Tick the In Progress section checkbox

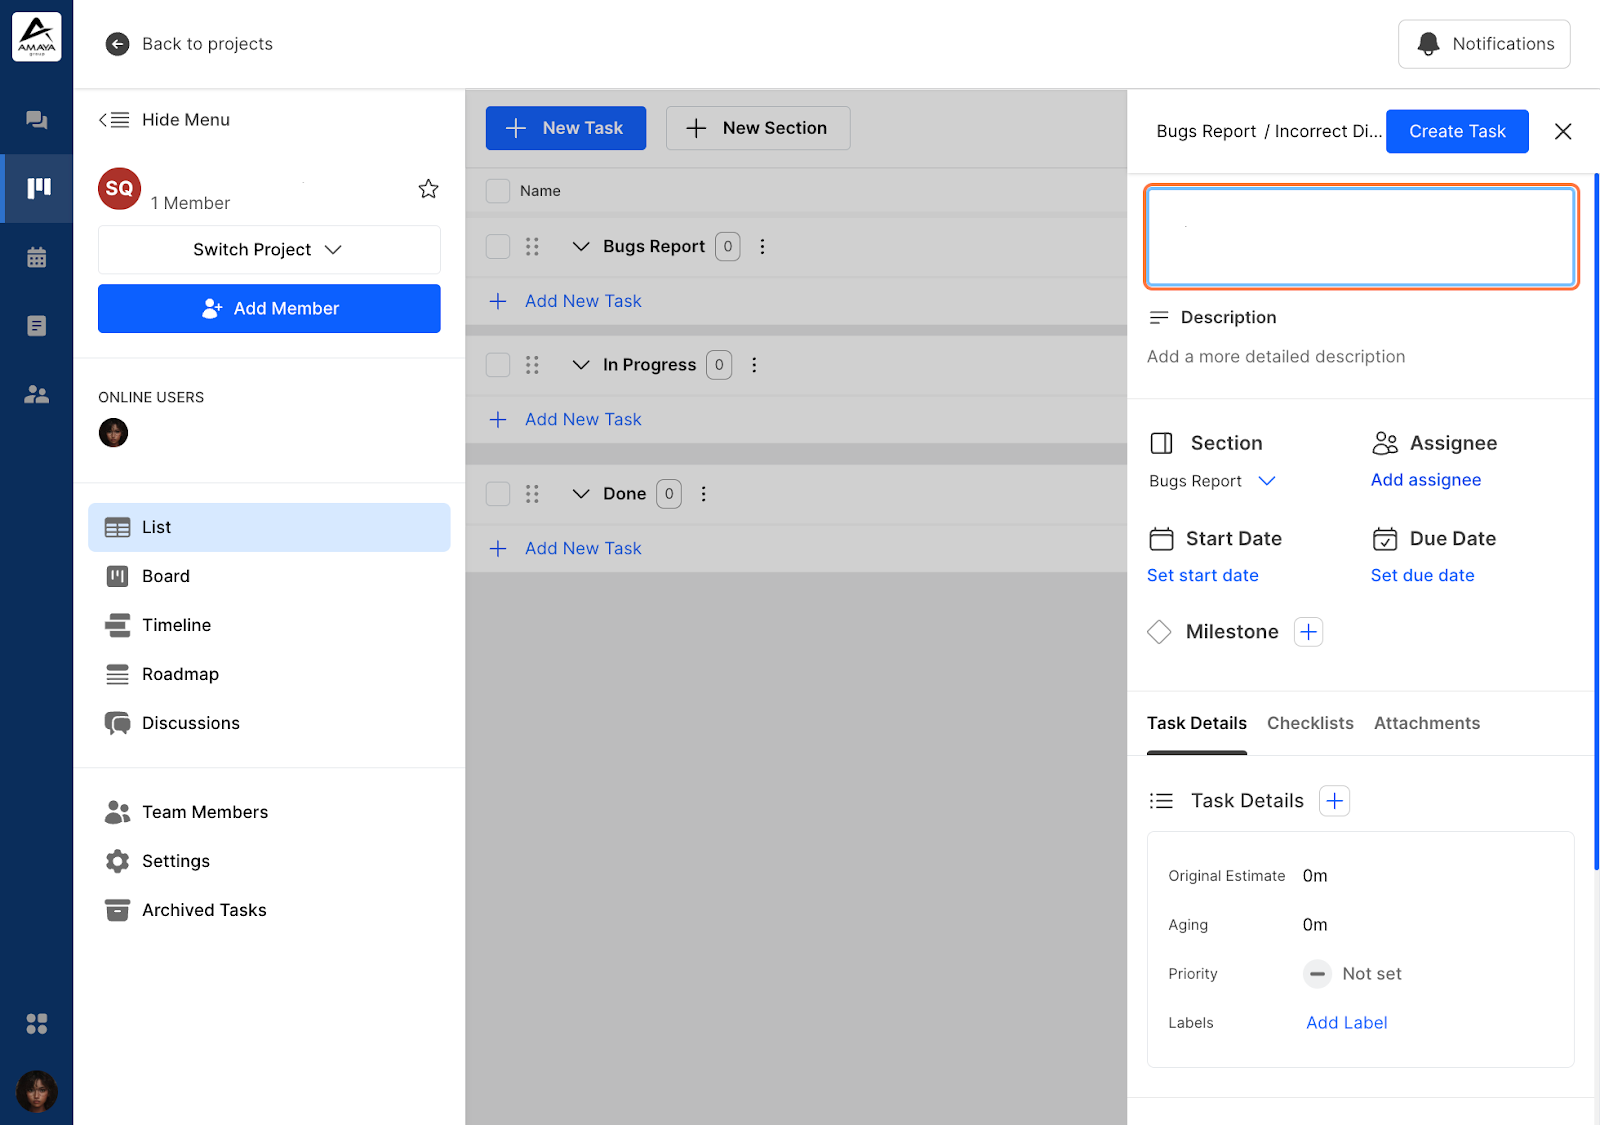pyautogui.click(x=498, y=365)
